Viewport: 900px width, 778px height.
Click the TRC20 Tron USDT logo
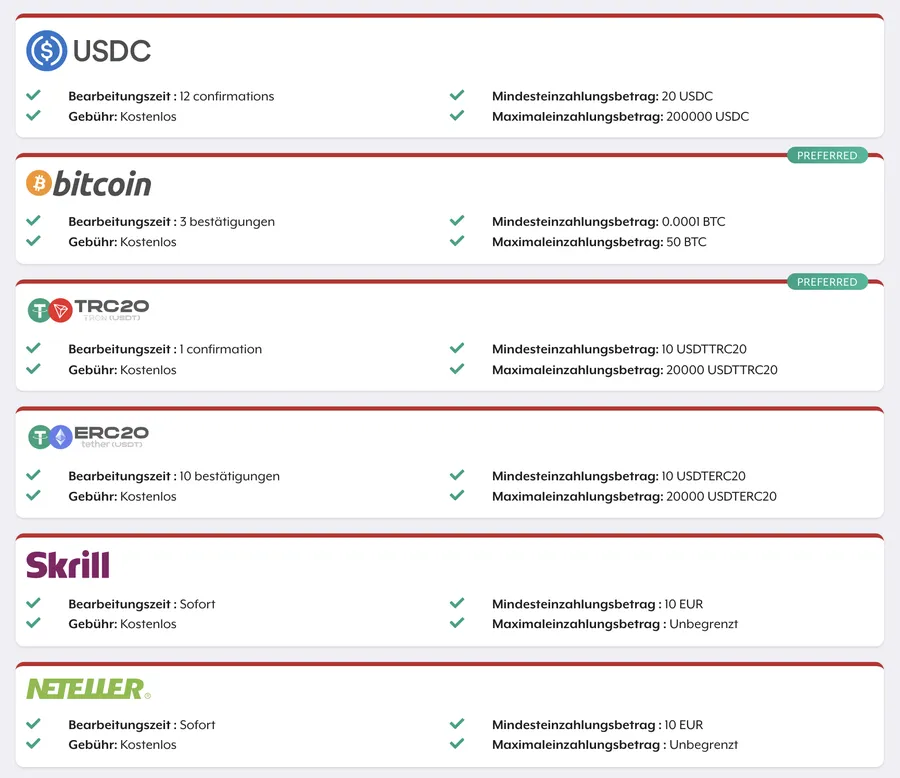[x=88, y=308]
